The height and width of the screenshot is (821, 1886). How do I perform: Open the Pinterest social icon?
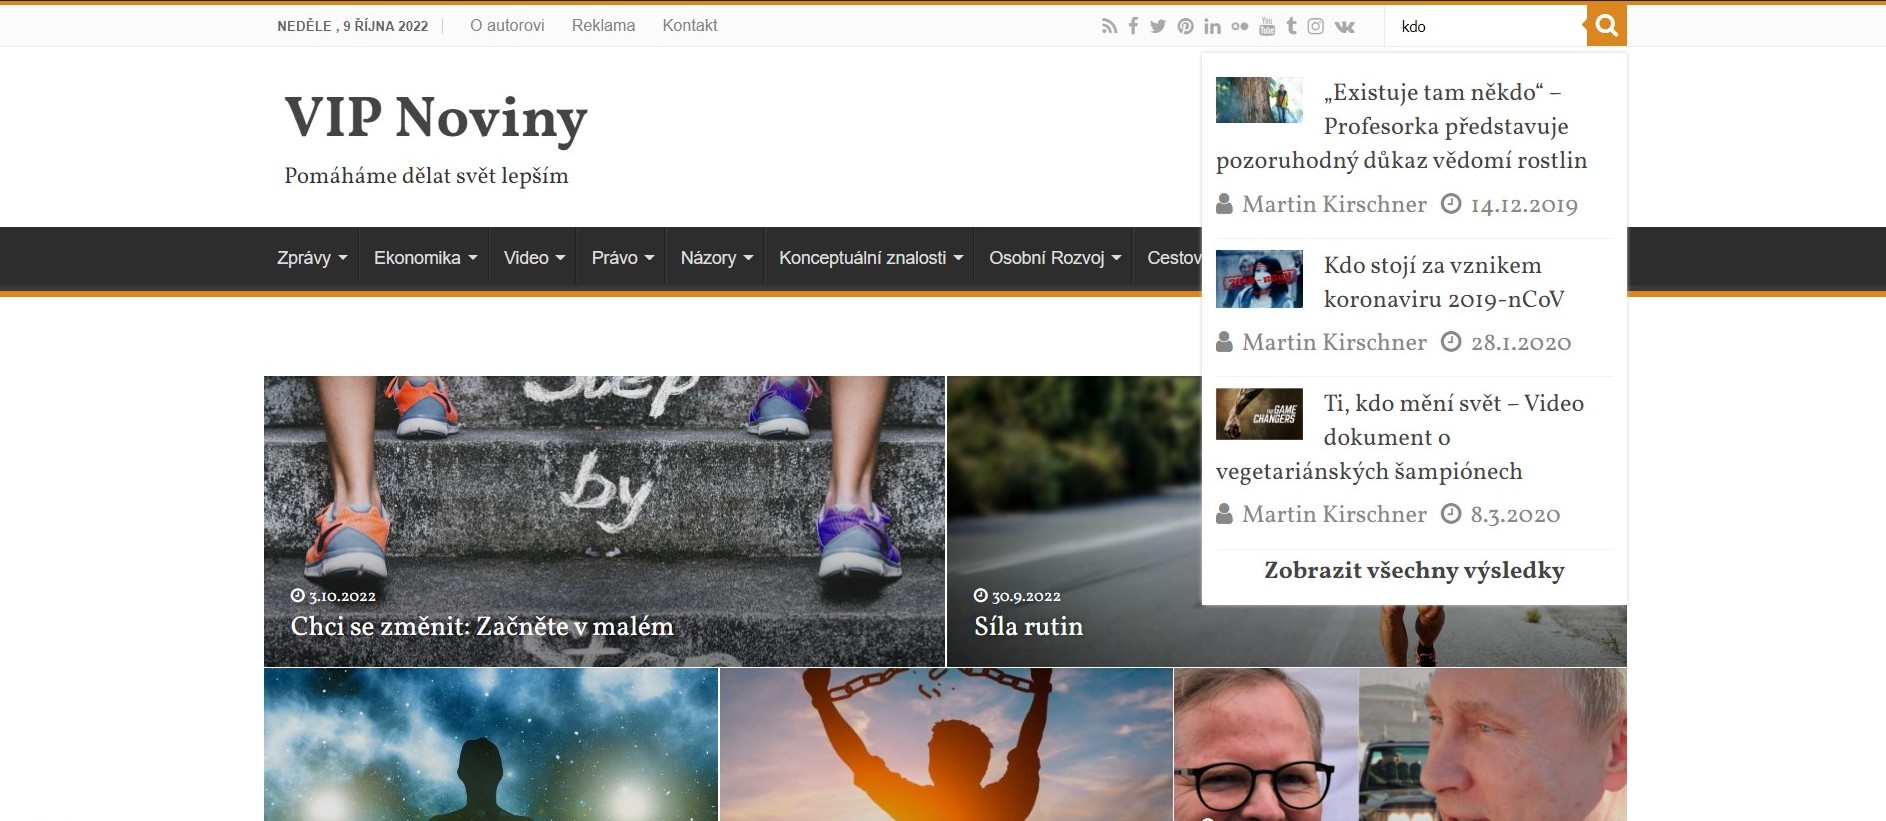1185,27
